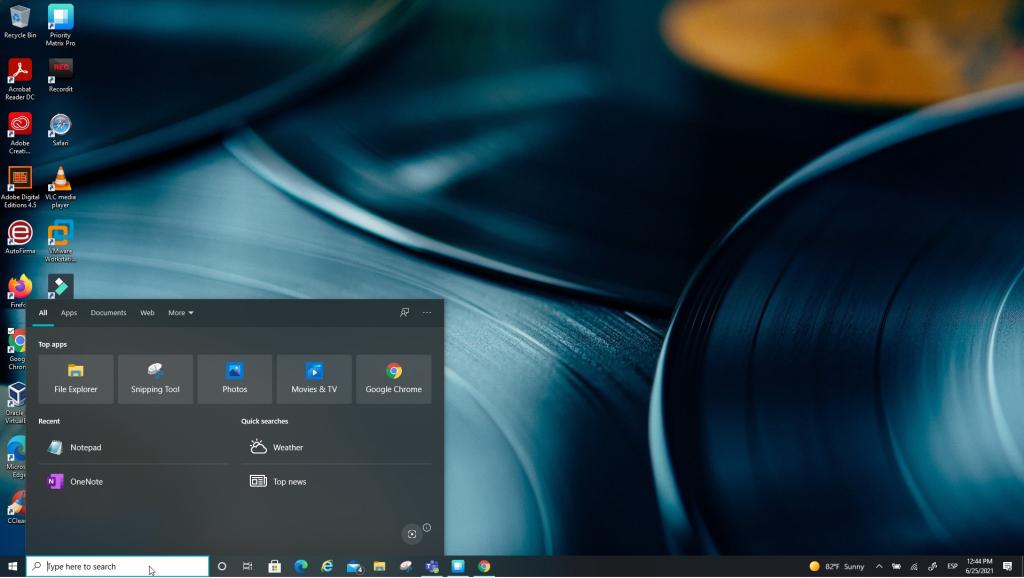
Task: Click the battery status tray icon
Action: tap(897, 566)
